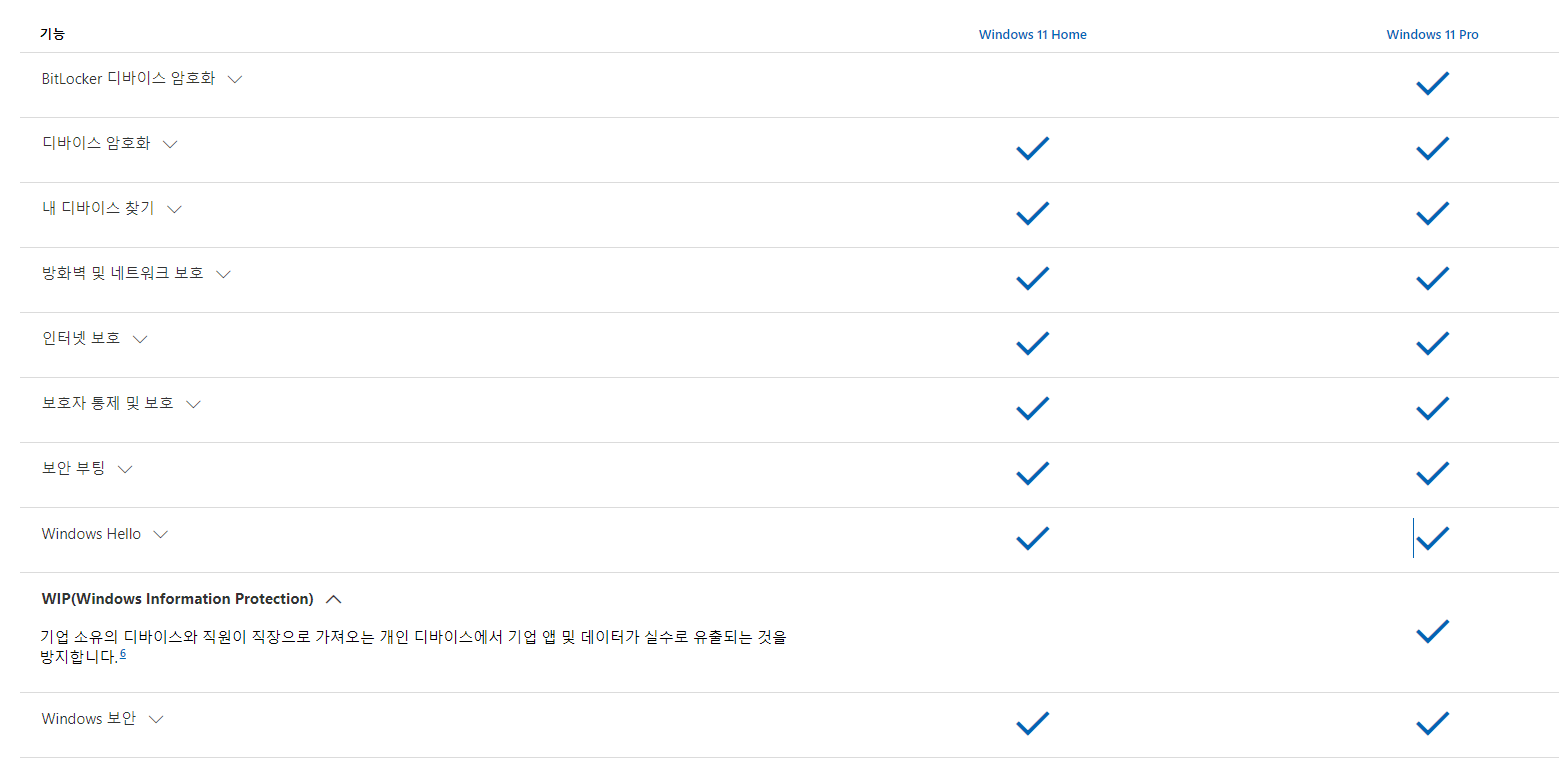Image resolution: width=1559 pixels, height=784 pixels.
Task: Click the Pro checkmark for 디바이스 암호화
Action: (1432, 148)
